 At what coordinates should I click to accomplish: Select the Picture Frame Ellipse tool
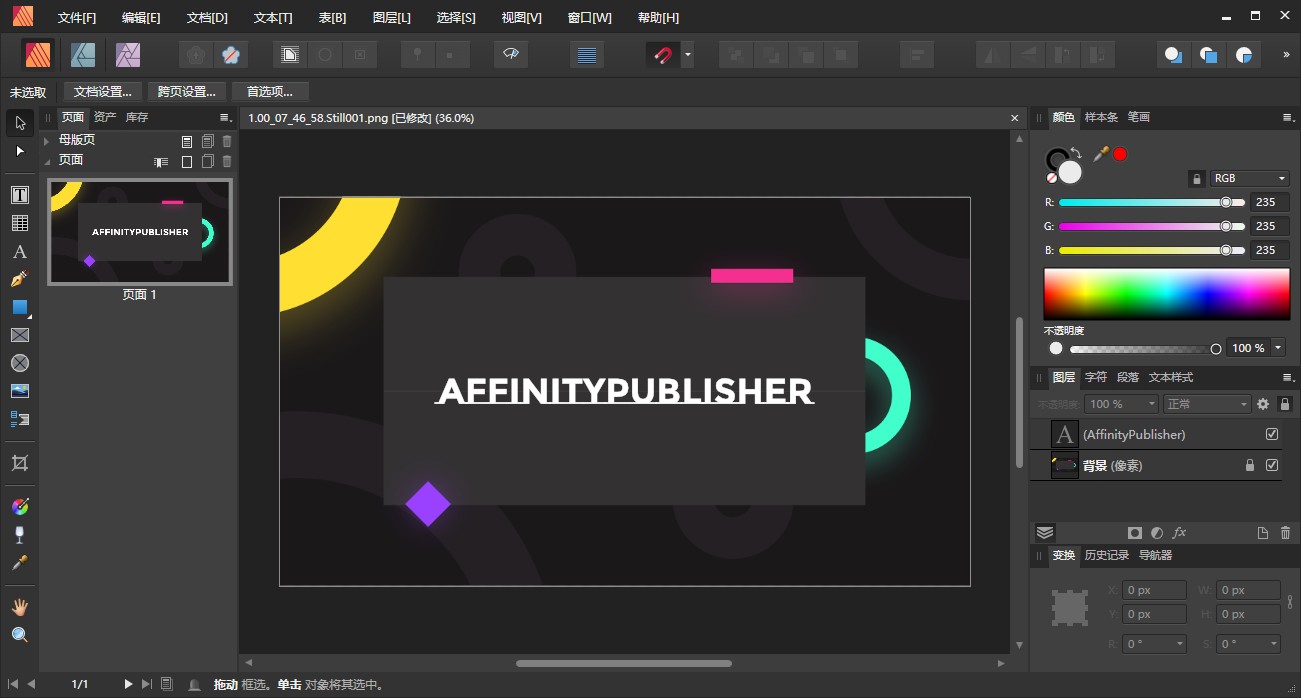(x=20, y=363)
